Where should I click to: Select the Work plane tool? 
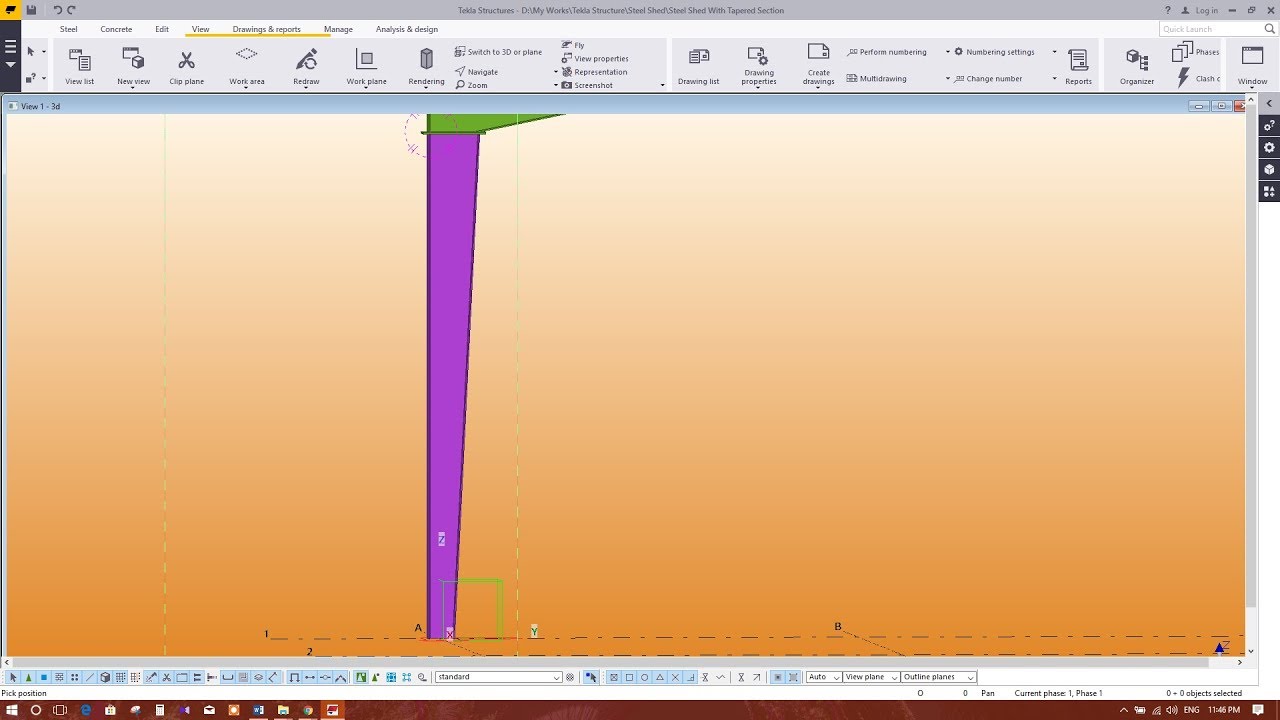(366, 62)
